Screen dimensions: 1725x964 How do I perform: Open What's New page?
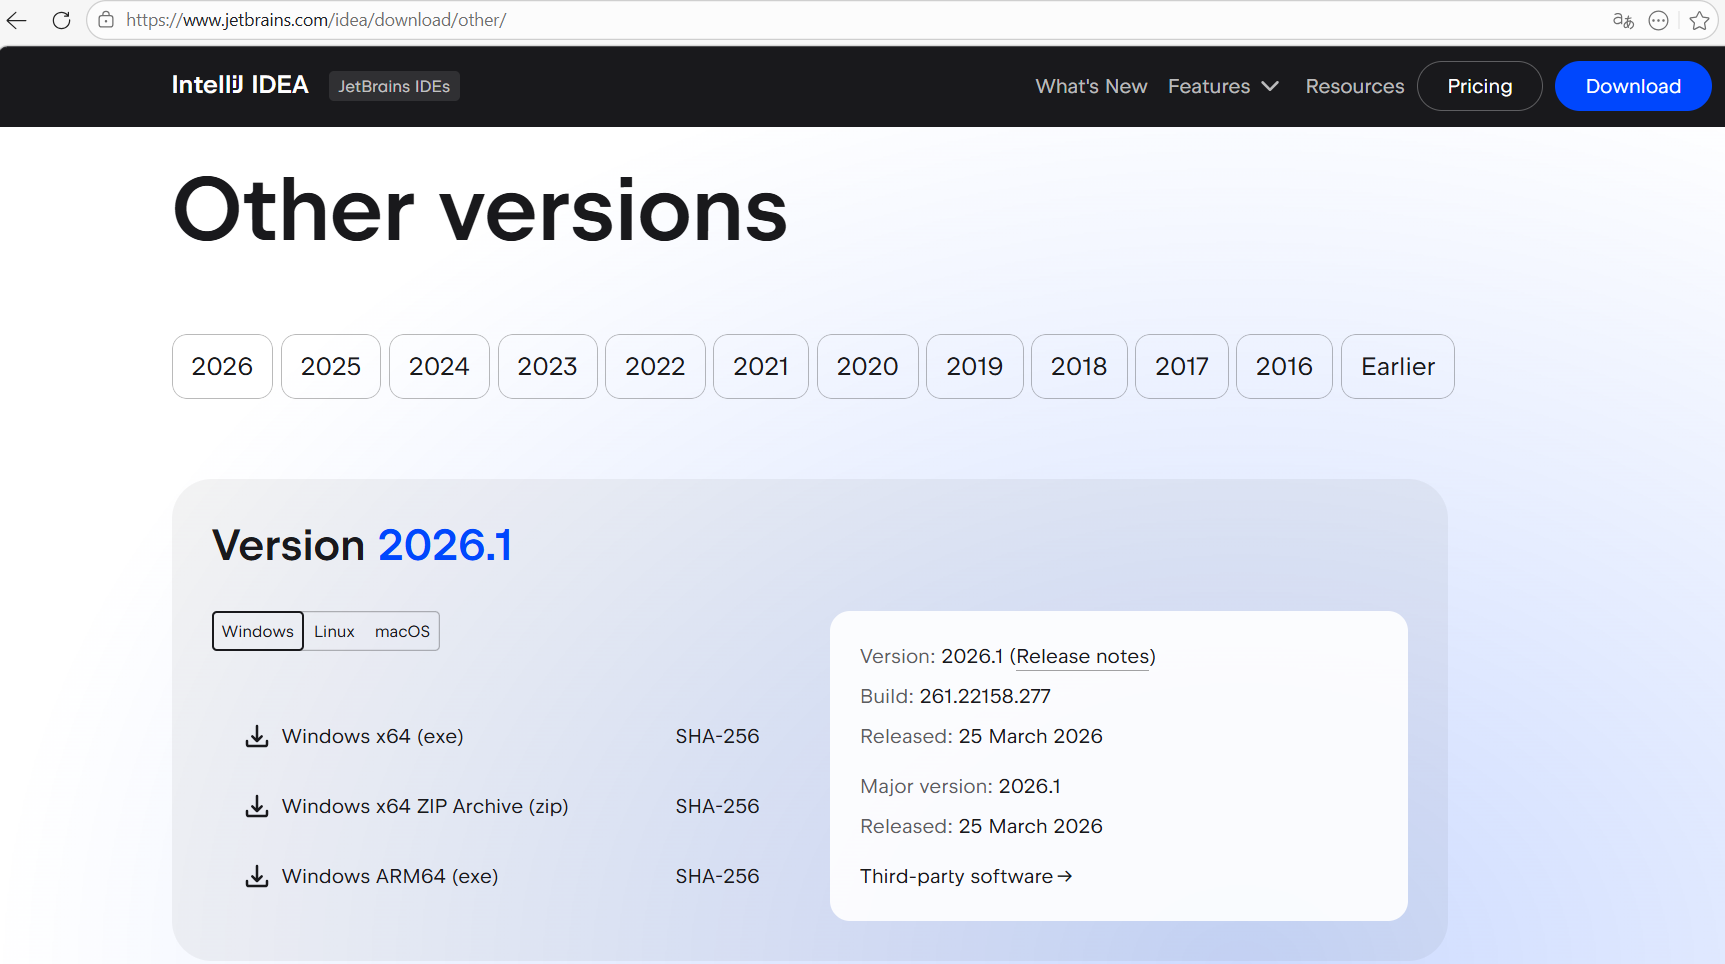[x=1091, y=86]
